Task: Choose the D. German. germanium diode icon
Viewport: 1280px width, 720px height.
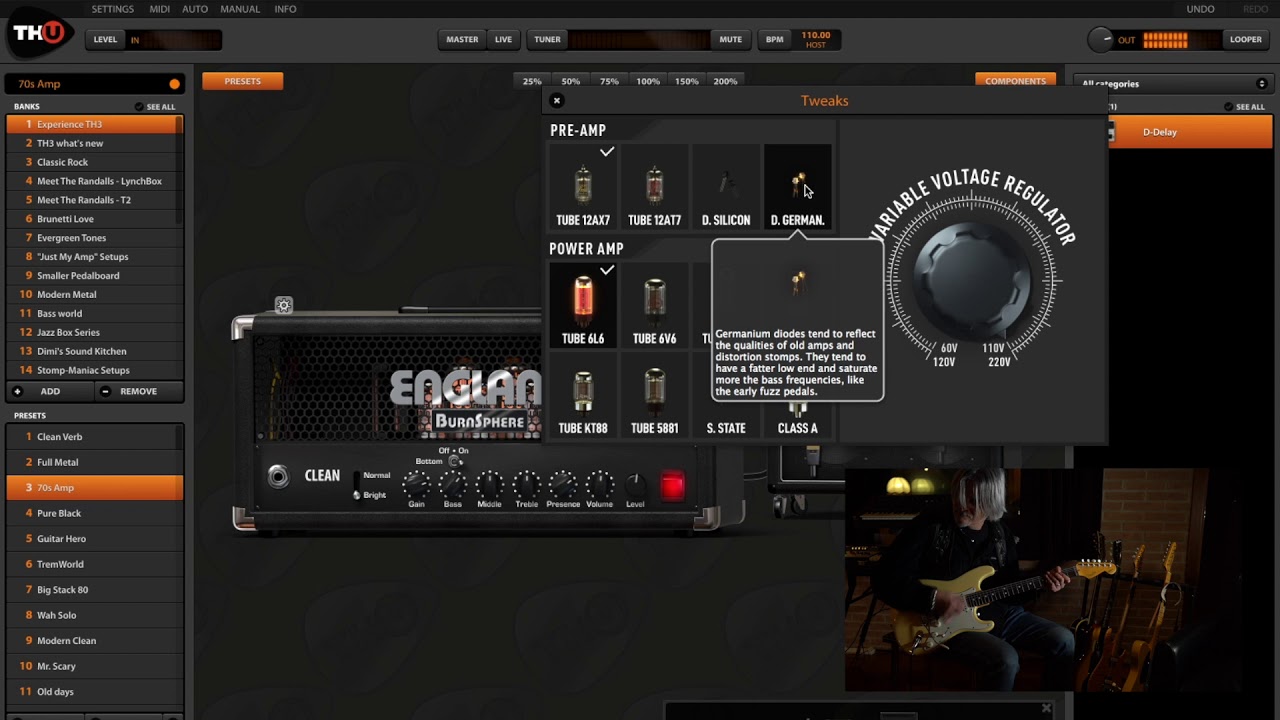Action: (x=797, y=185)
